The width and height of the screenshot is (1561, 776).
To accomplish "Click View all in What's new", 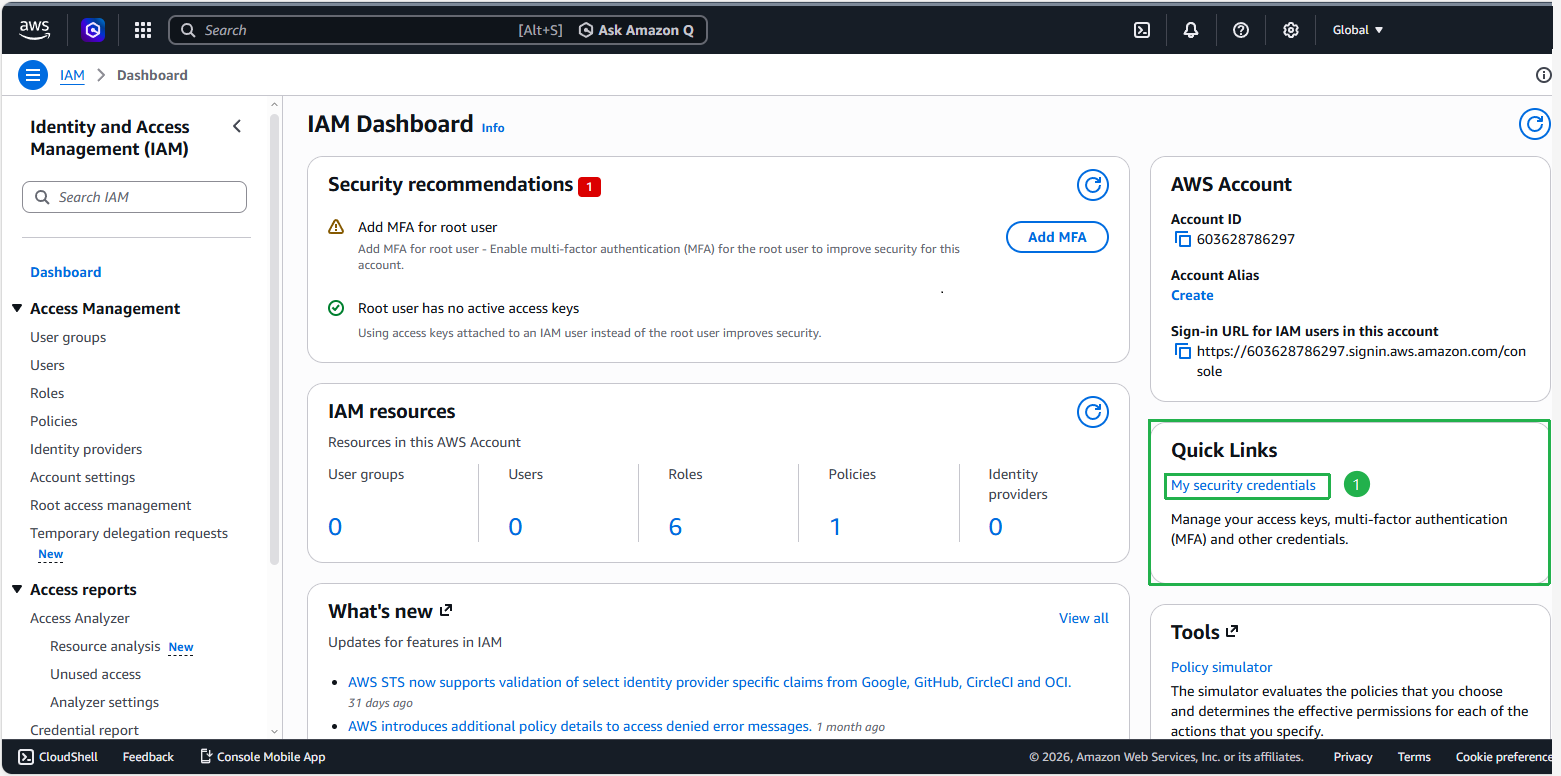I will 1084,618.
